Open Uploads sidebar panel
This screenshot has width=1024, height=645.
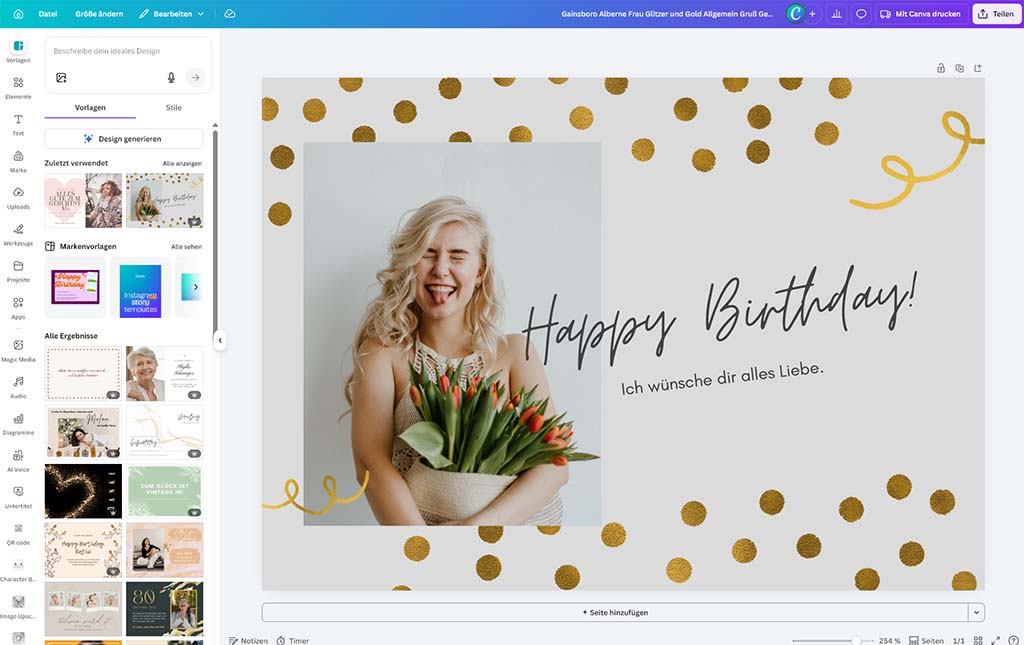(x=18, y=198)
